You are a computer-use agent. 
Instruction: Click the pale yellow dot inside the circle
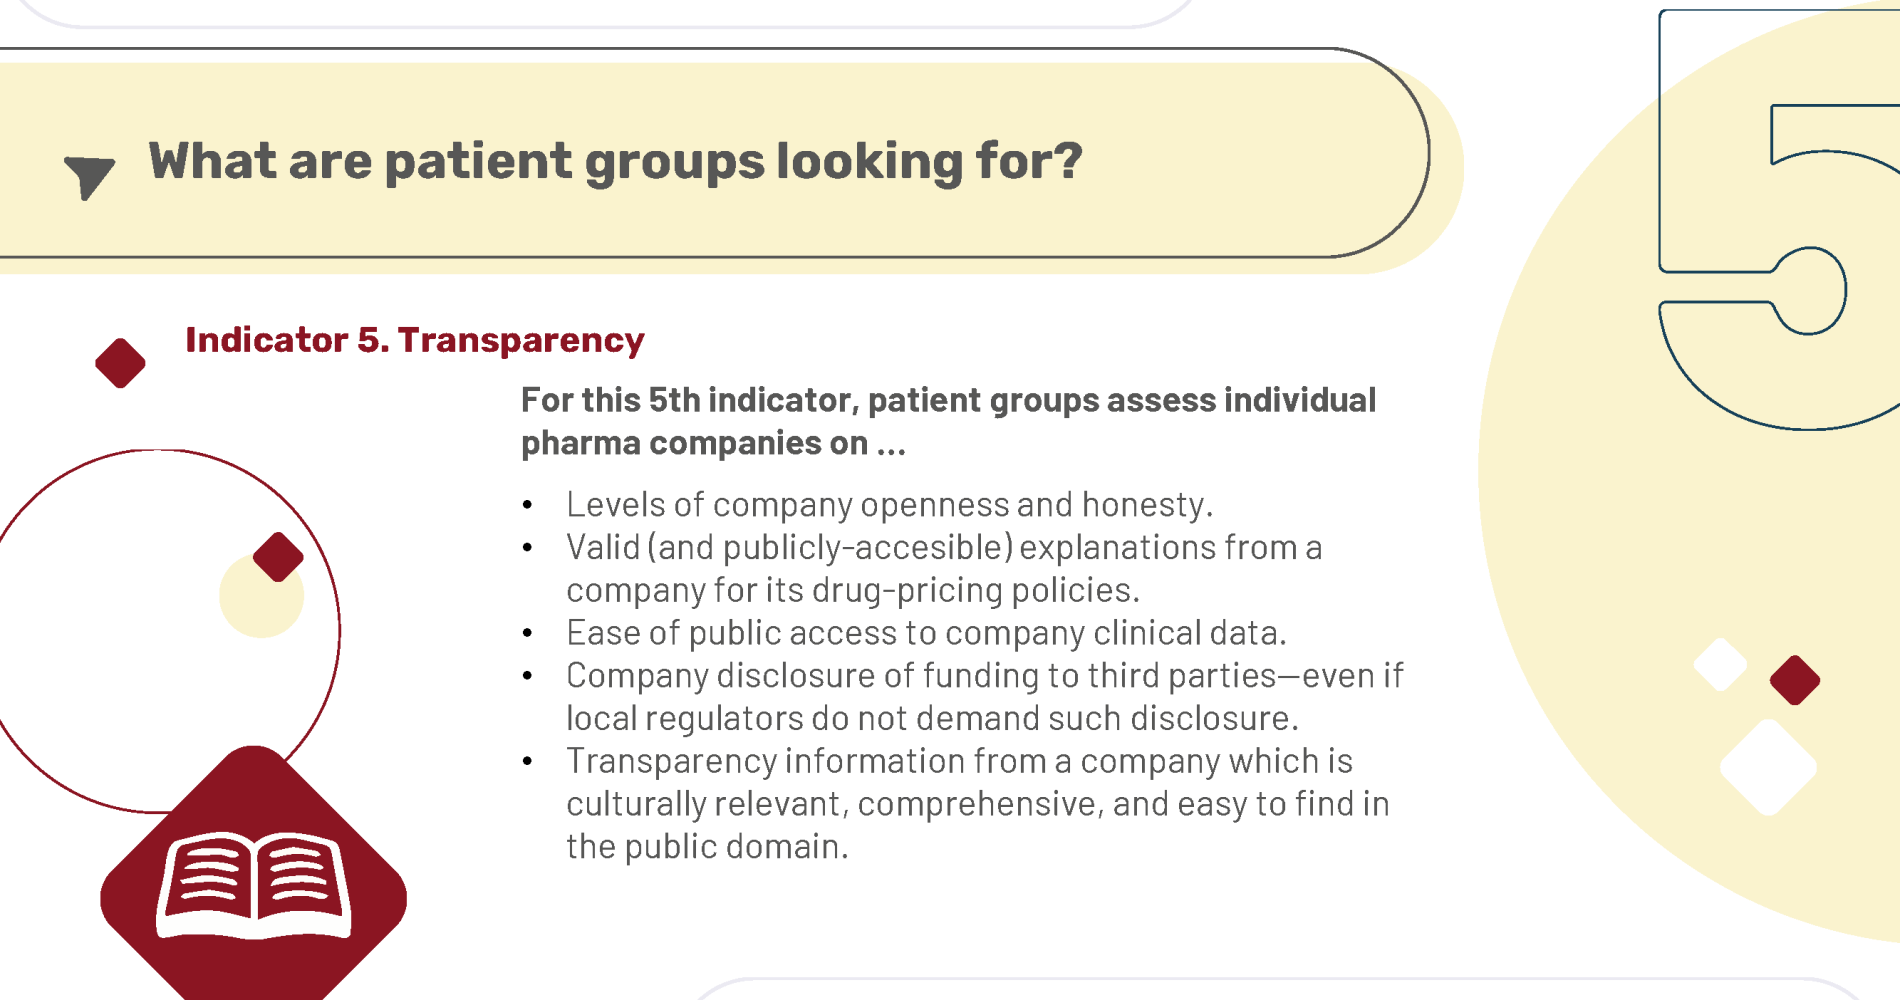pyautogui.click(x=261, y=596)
